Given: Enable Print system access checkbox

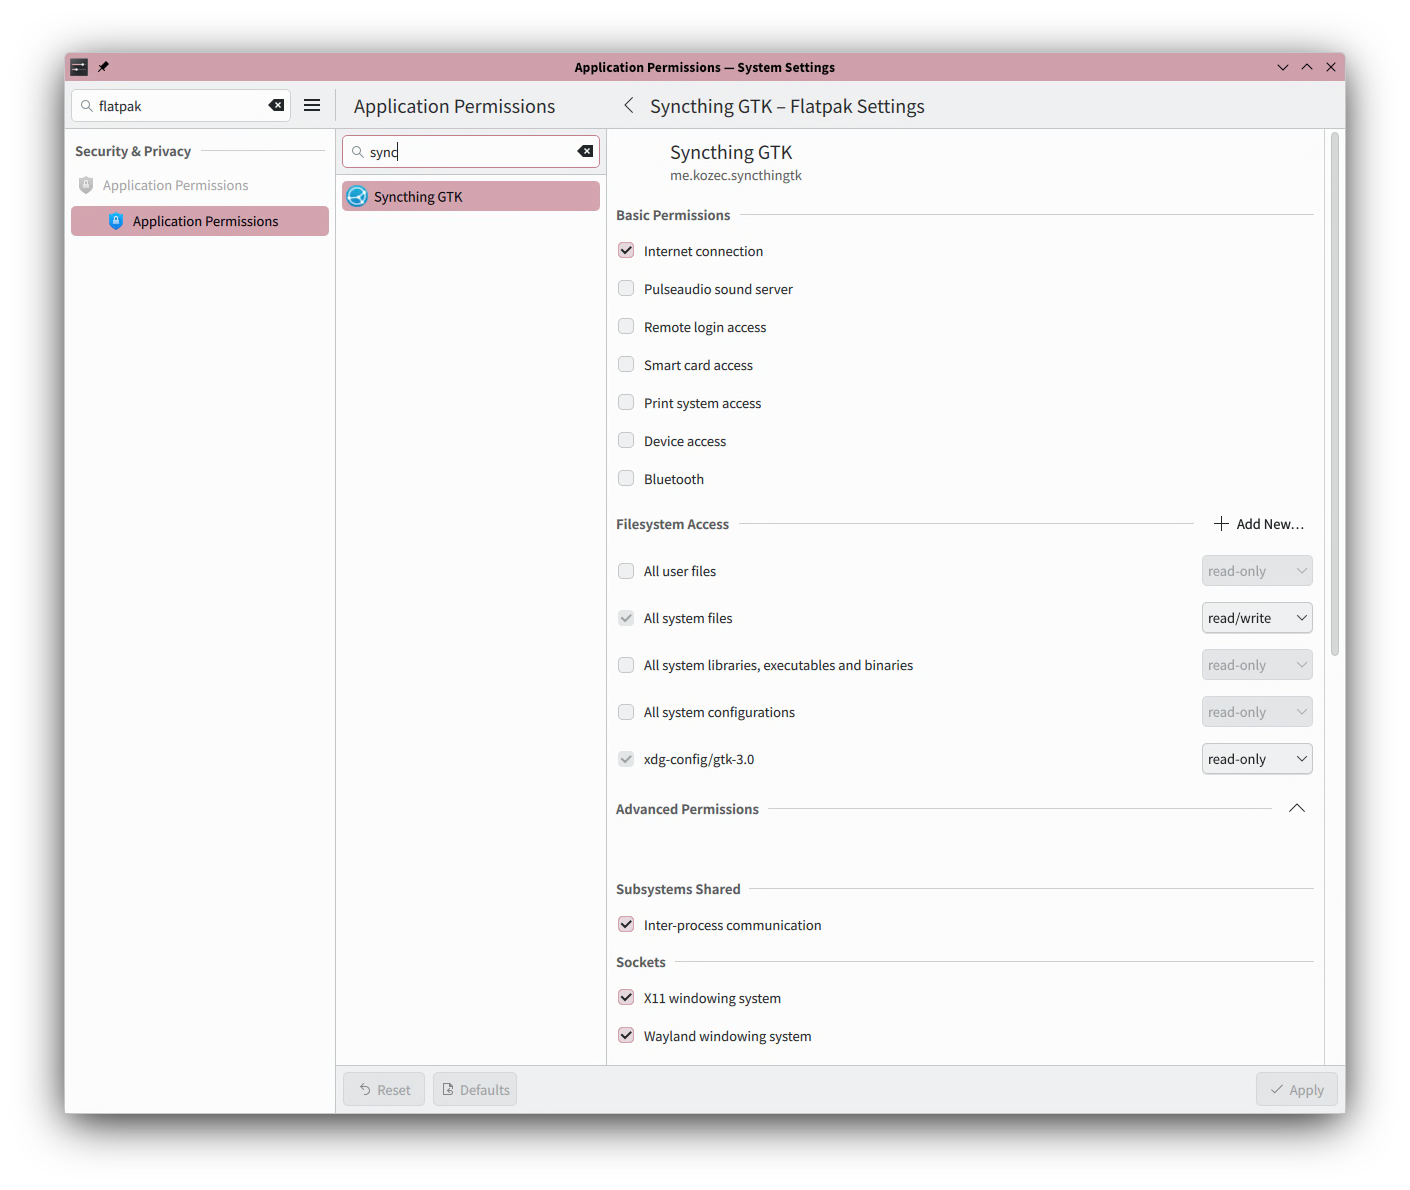Looking at the screenshot, I should coord(626,402).
